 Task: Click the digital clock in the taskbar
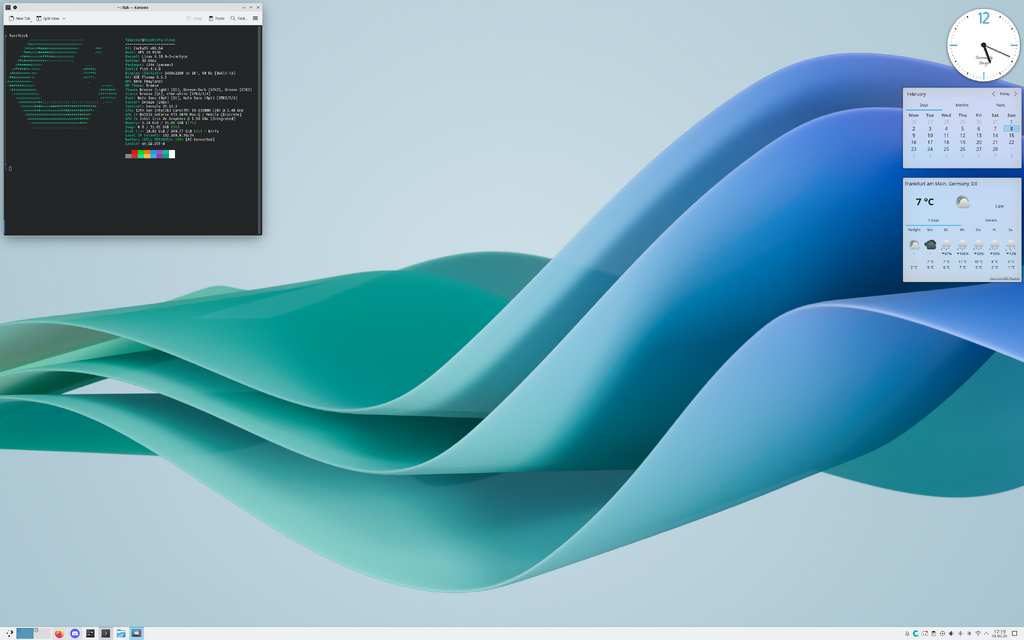point(1000,633)
